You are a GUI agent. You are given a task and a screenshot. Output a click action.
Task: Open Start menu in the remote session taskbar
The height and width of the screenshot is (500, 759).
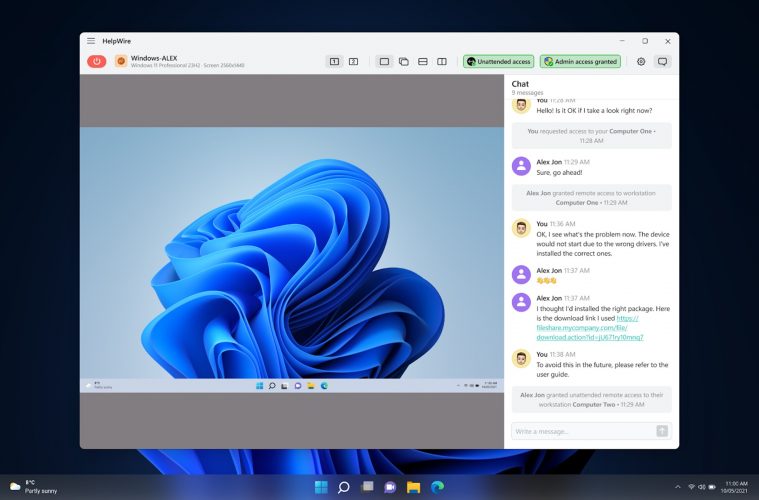point(259,386)
